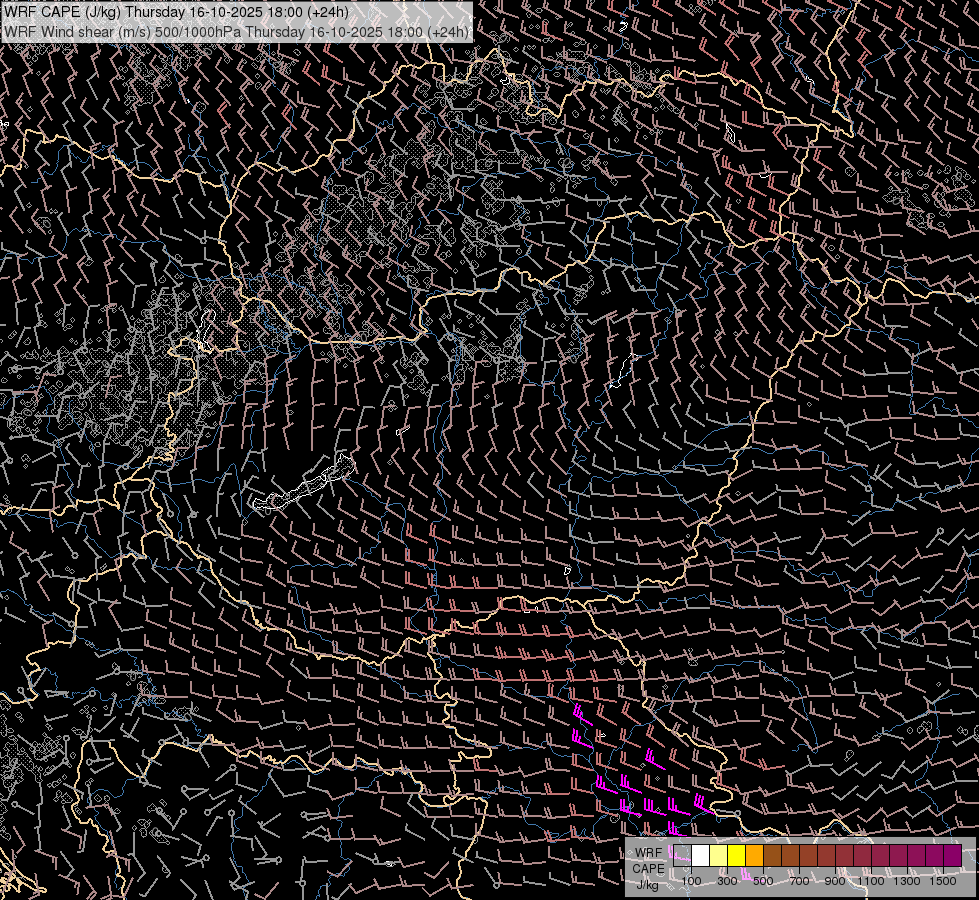Image resolution: width=979 pixels, height=900 pixels.
Task: Select the 'CAPE' text in legend box
Action: (648, 869)
